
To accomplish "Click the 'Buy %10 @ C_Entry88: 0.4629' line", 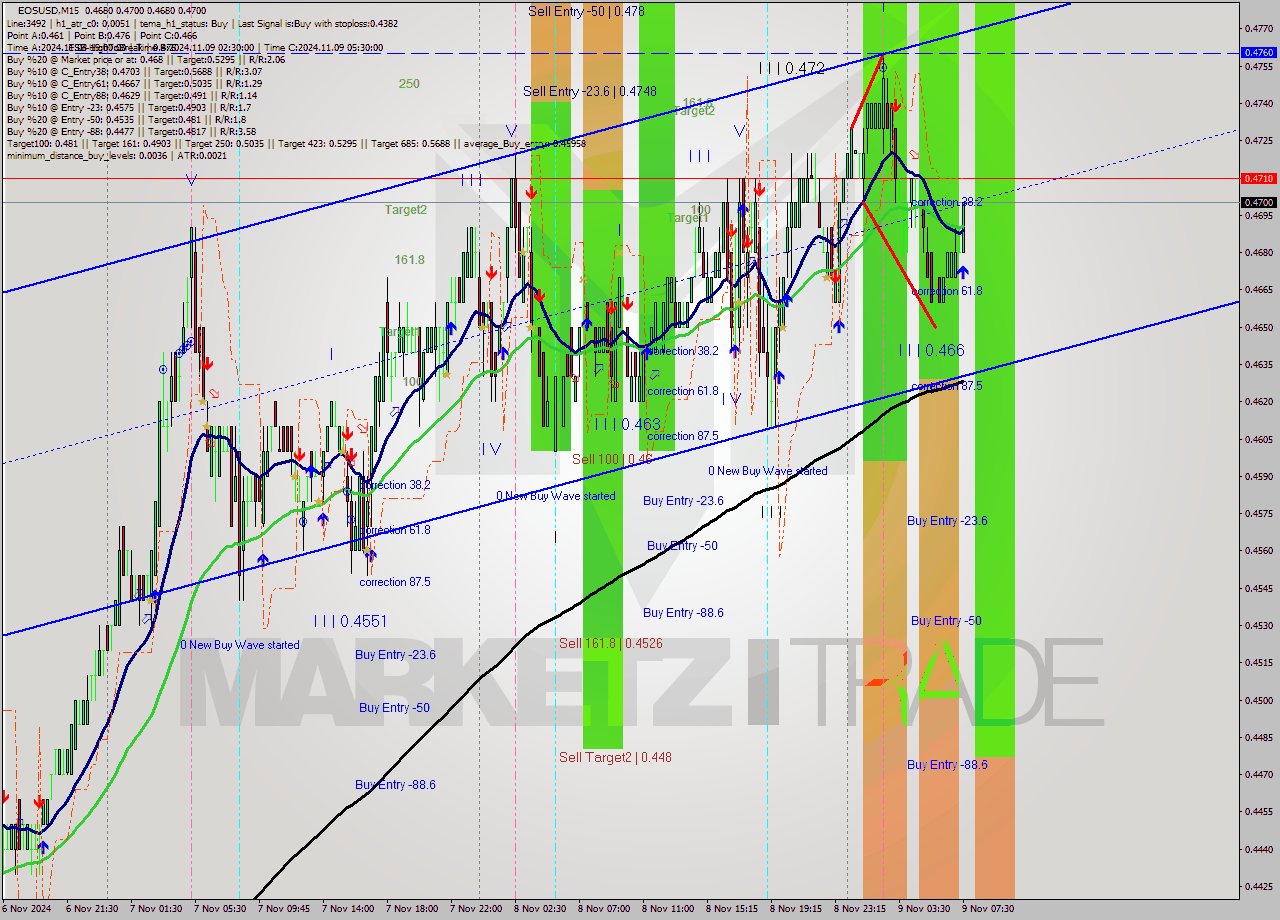I will pos(131,95).
